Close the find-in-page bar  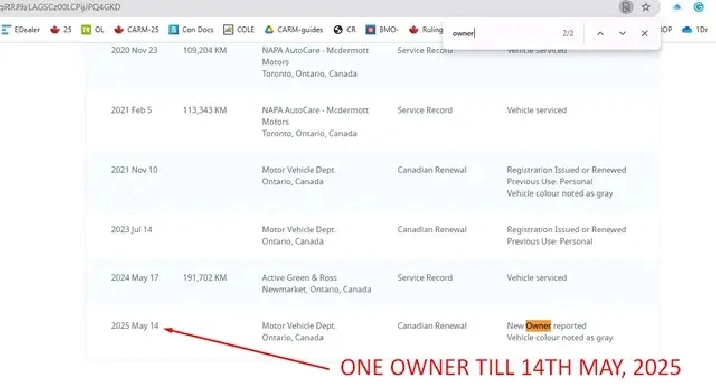coord(644,33)
